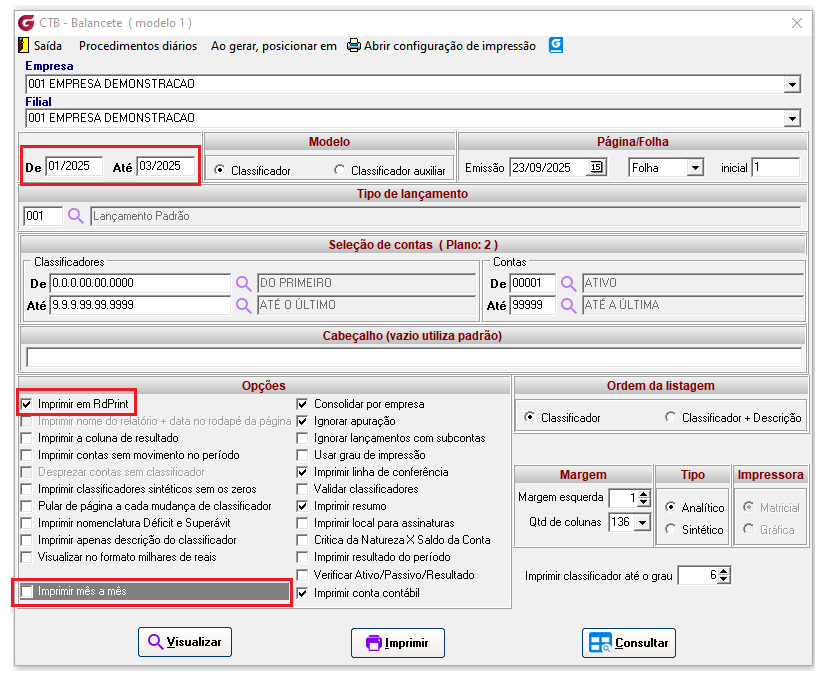Increase Margem esquerda with up arrow

click(x=644, y=494)
